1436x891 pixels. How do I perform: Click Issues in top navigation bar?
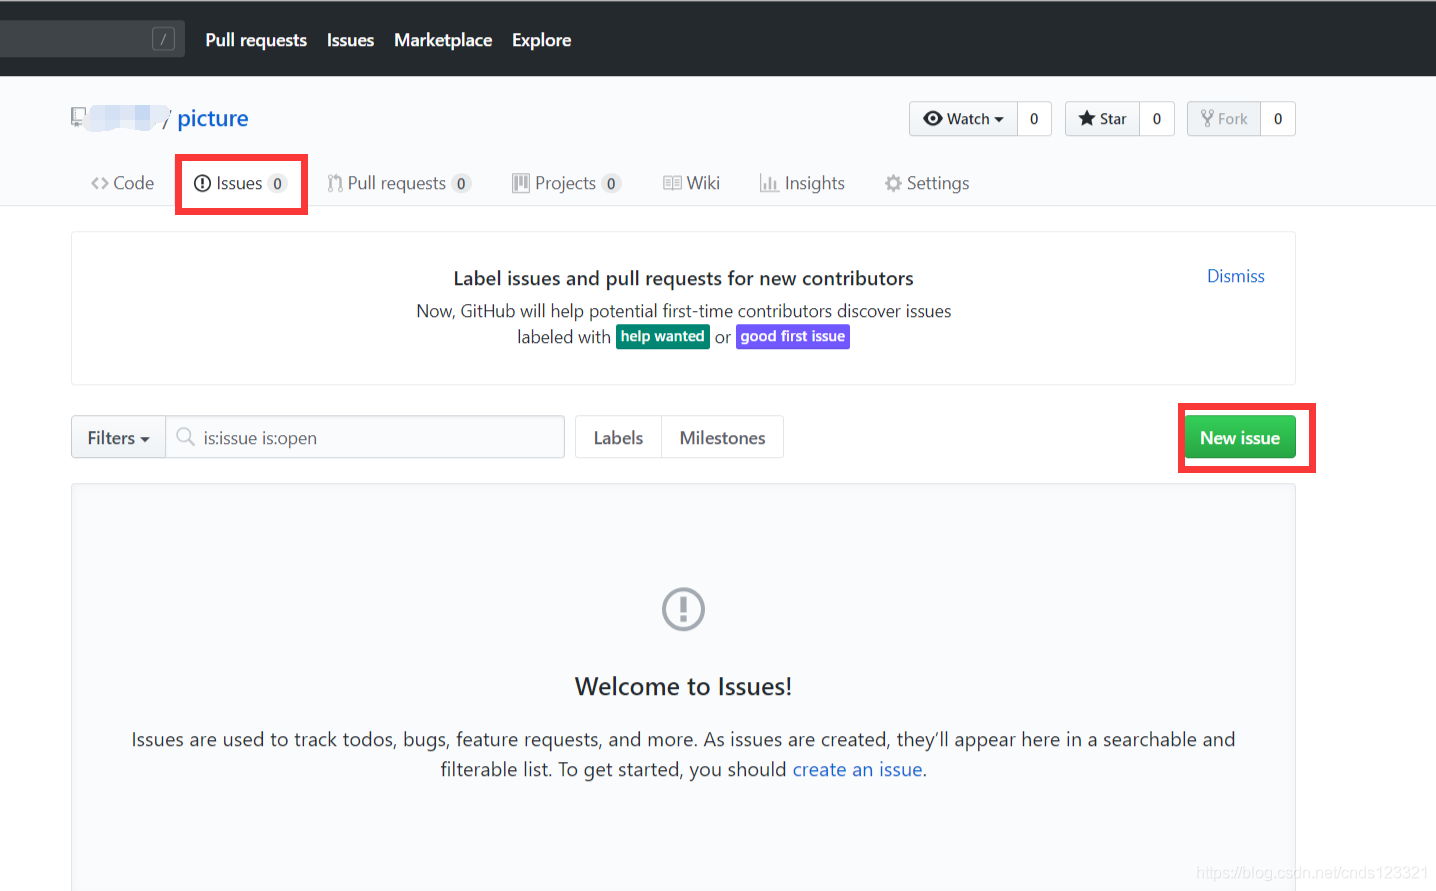pos(350,40)
